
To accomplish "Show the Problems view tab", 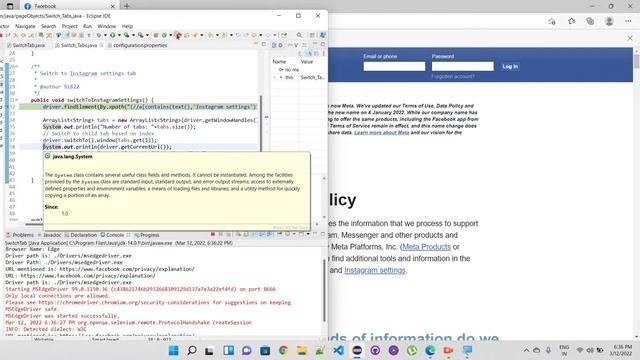I will pos(20,235).
